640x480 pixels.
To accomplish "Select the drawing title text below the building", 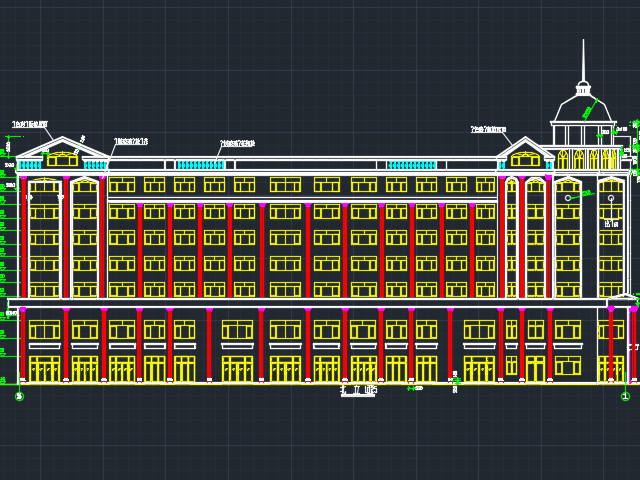I will point(358,390).
